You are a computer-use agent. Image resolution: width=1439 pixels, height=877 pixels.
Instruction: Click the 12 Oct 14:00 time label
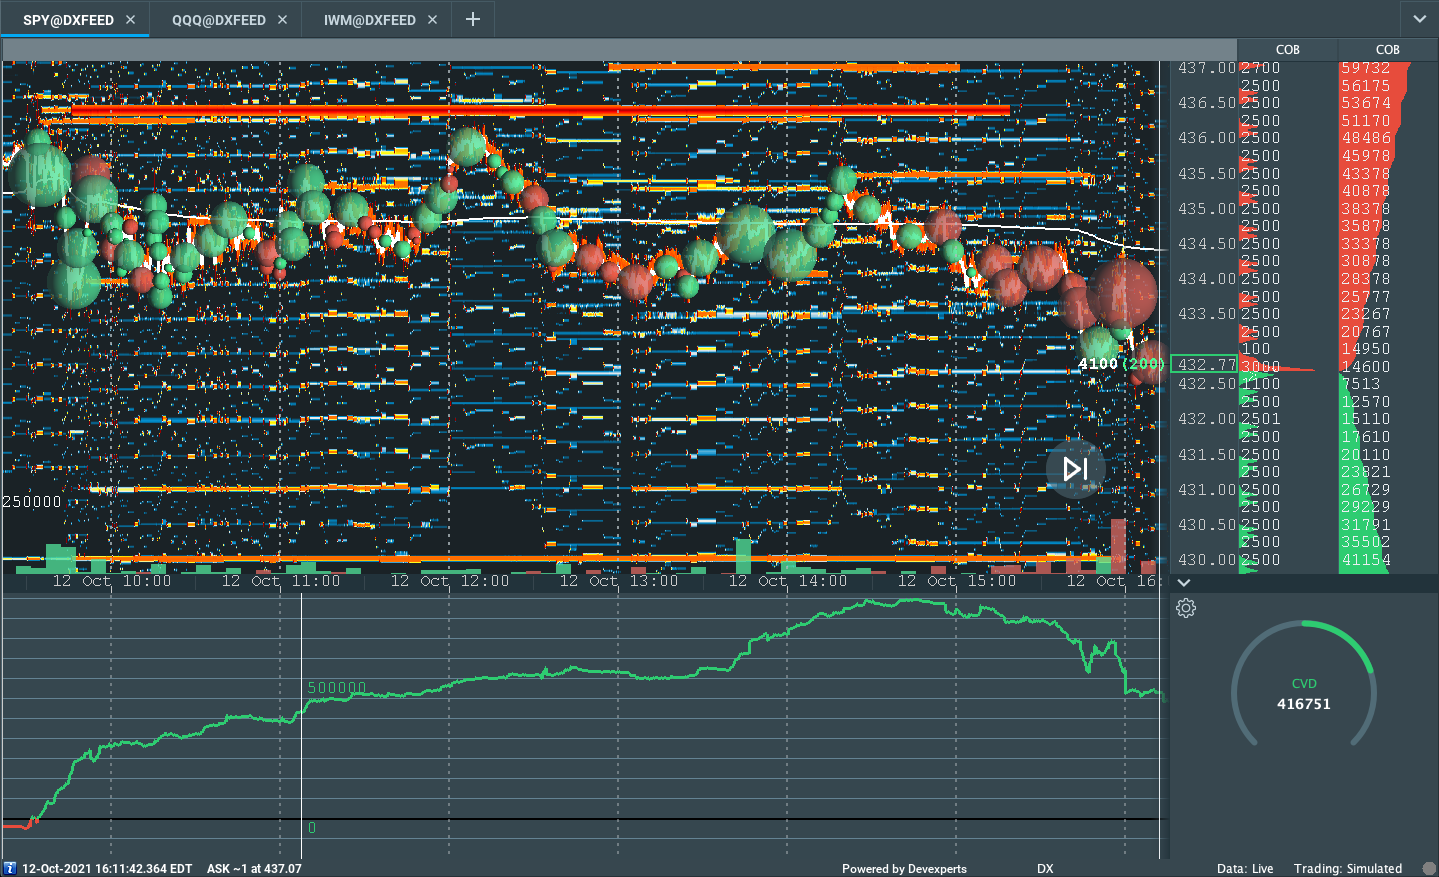coord(788,581)
